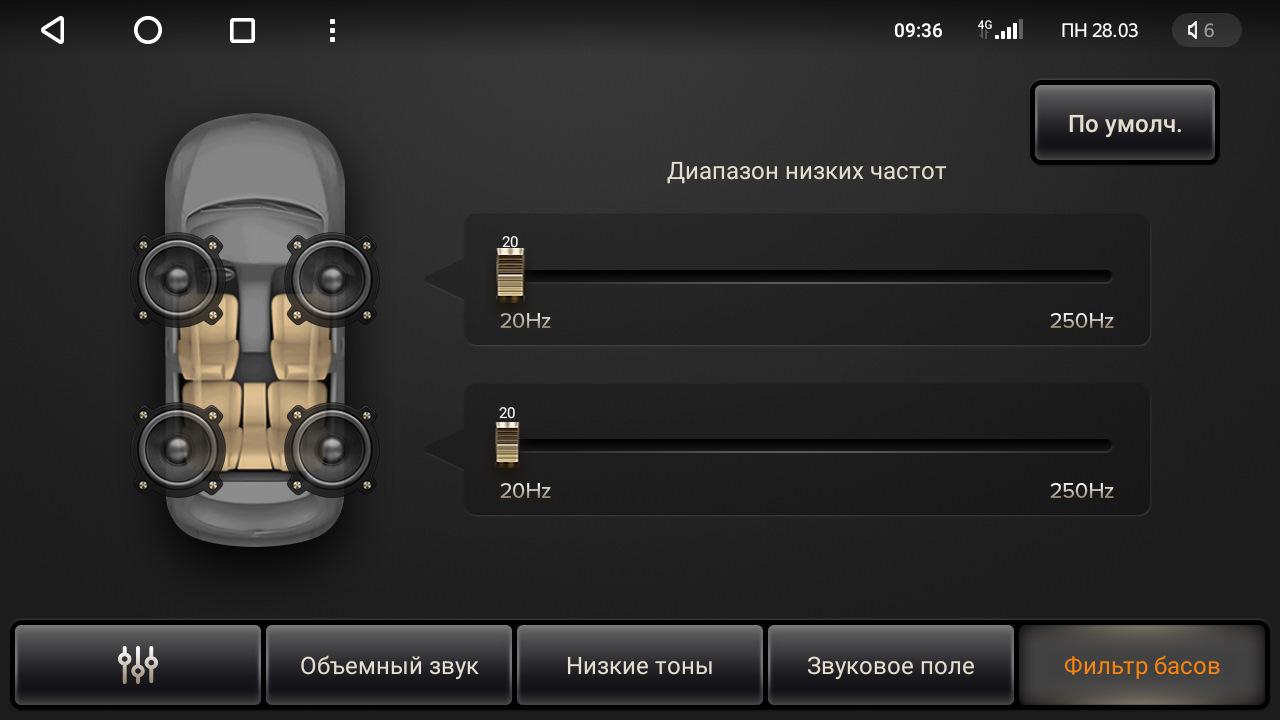Open the Звуковое поле tab
Viewport: 1280px width, 720px height.
[891, 665]
